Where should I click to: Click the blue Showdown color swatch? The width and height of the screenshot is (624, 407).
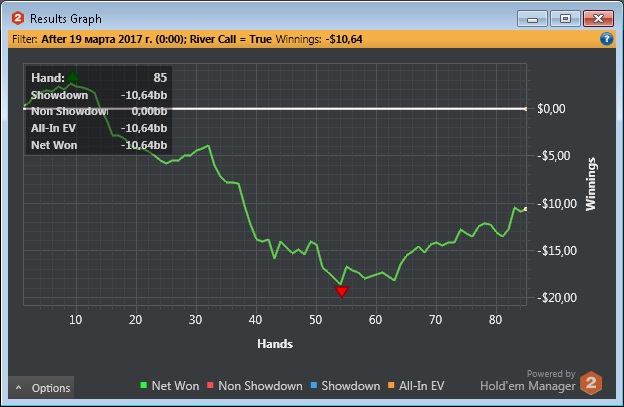314,385
